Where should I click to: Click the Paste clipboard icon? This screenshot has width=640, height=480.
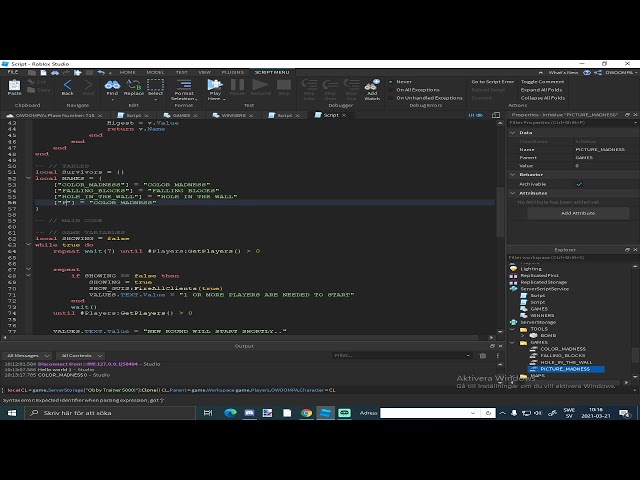tap(14, 87)
